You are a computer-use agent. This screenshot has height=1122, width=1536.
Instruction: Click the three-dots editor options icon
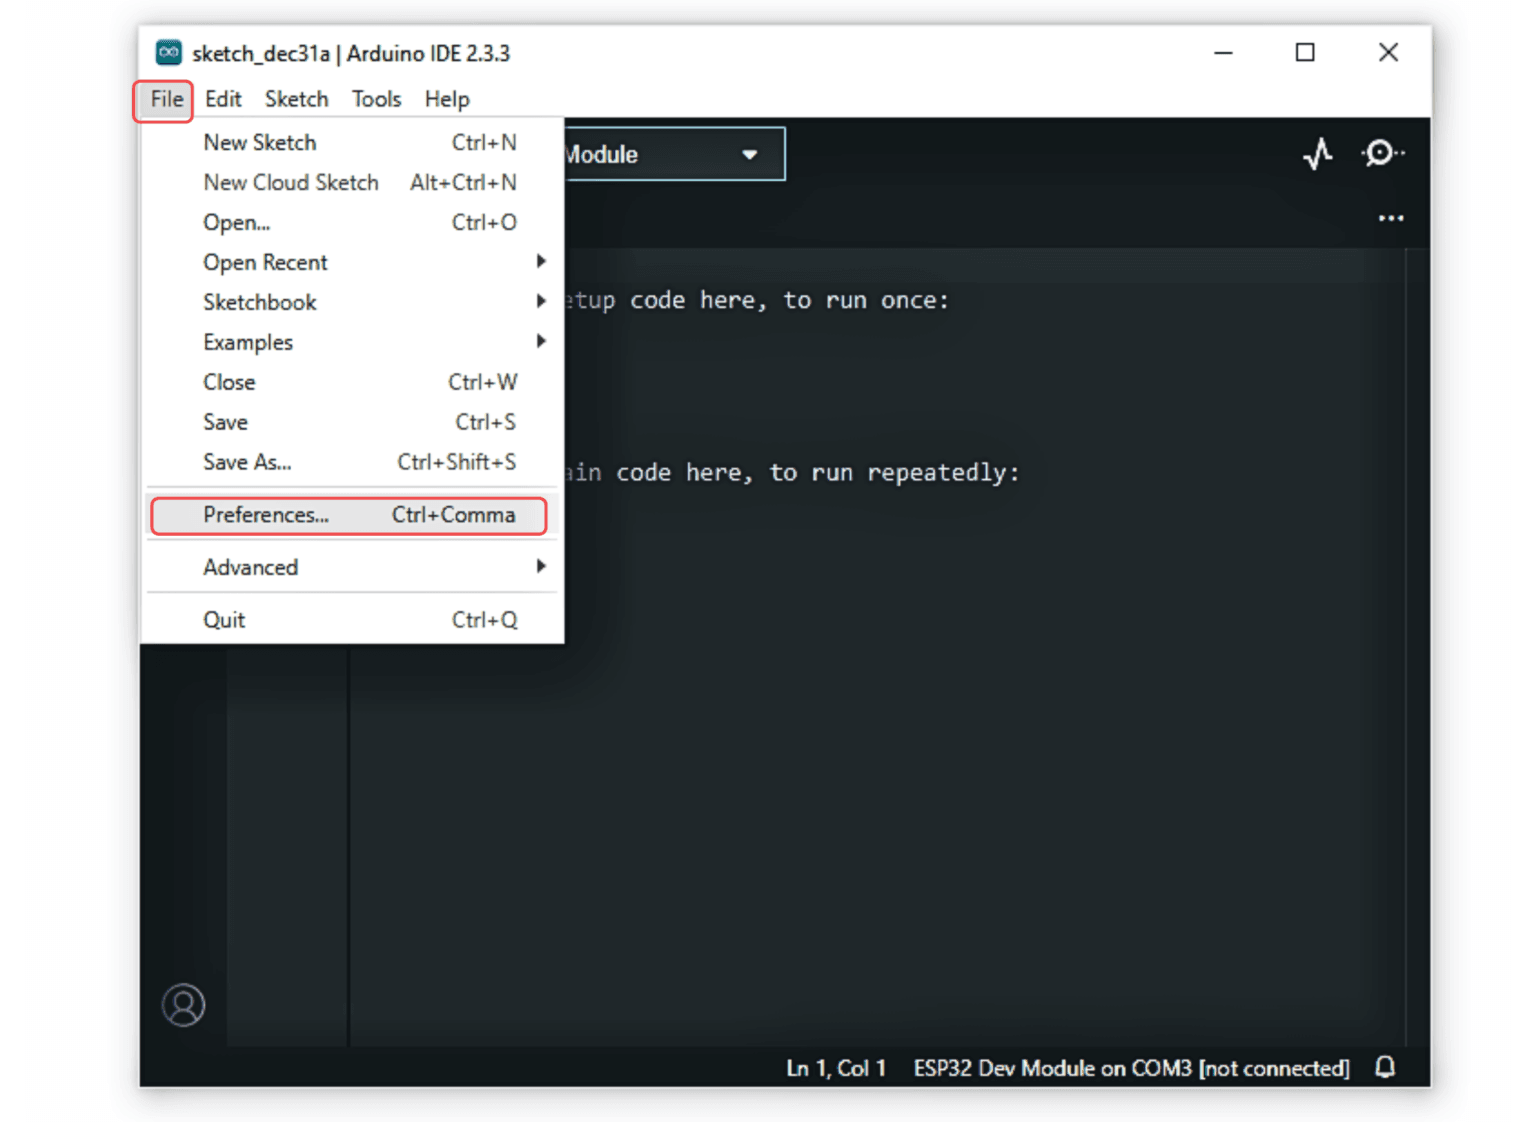(x=1390, y=218)
